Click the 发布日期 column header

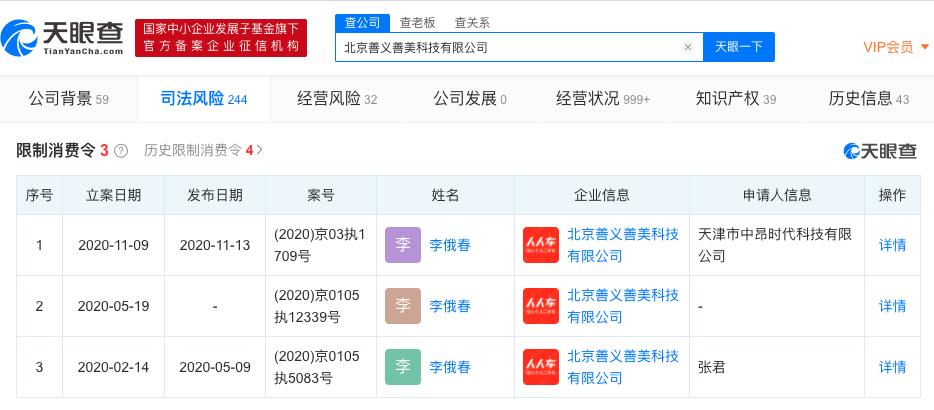click(215, 195)
